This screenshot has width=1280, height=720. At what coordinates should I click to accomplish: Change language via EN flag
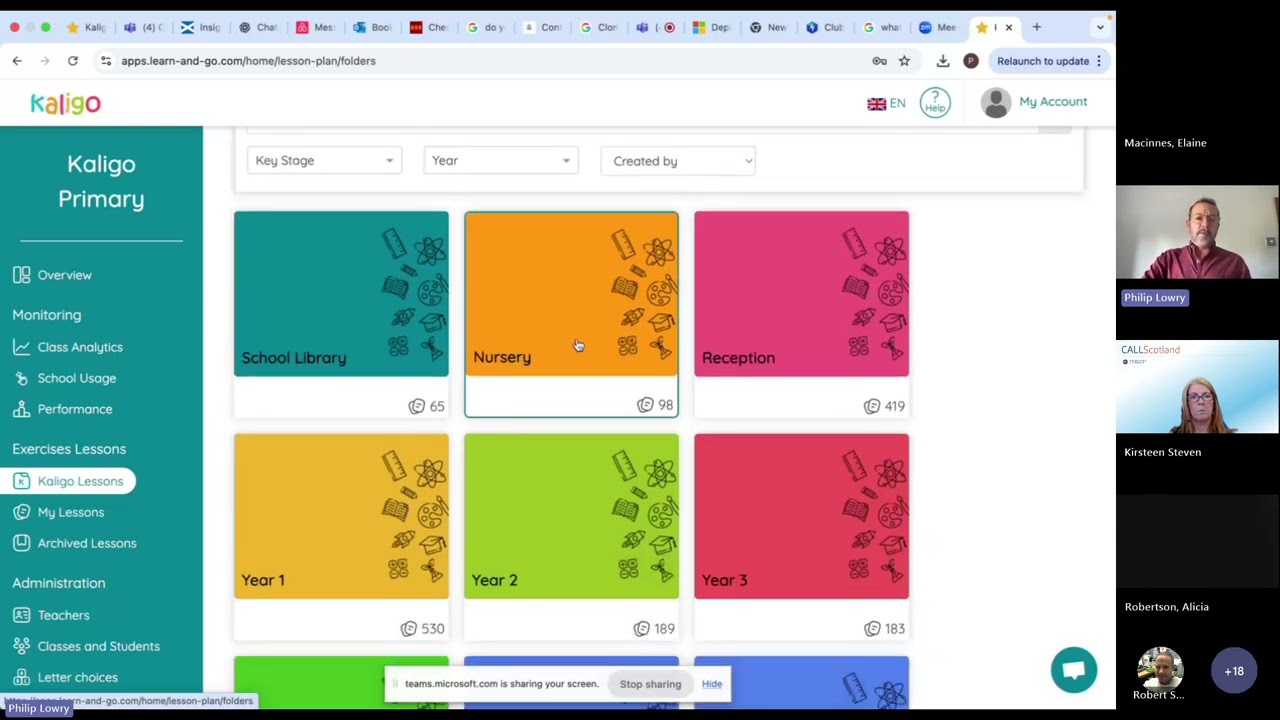(x=886, y=103)
